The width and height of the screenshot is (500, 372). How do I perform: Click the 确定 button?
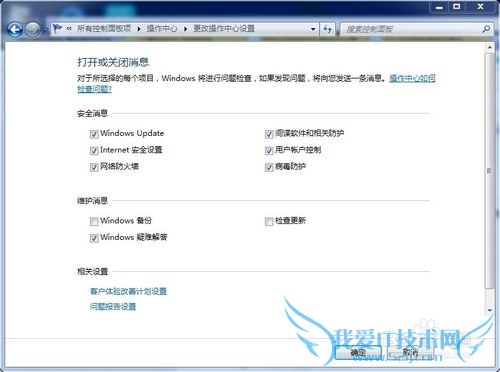[358, 353]
